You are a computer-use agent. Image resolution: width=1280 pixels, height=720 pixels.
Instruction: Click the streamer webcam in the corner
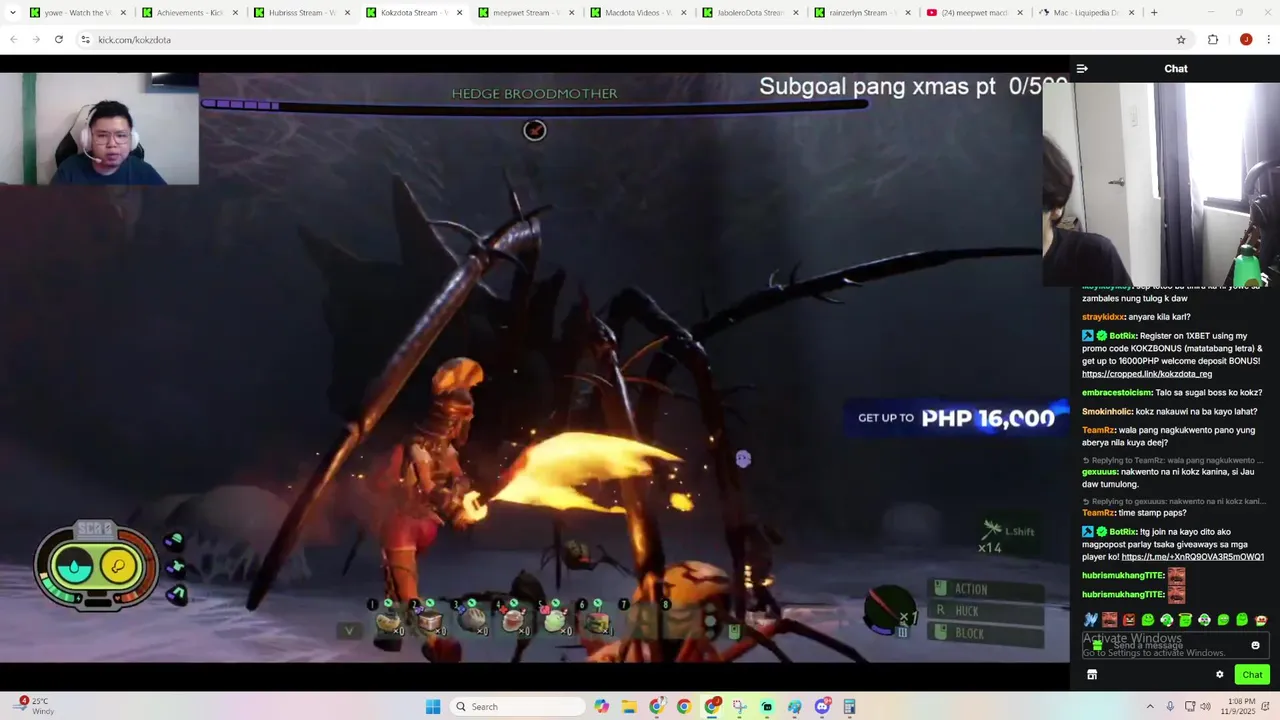click(99, 129)
